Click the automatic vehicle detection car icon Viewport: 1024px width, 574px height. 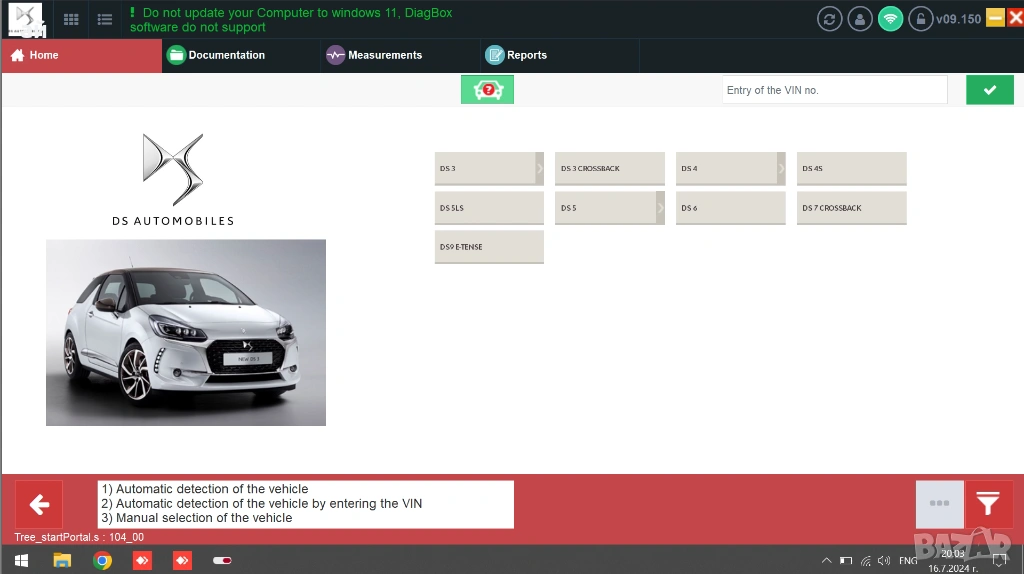tap(487, 90)
